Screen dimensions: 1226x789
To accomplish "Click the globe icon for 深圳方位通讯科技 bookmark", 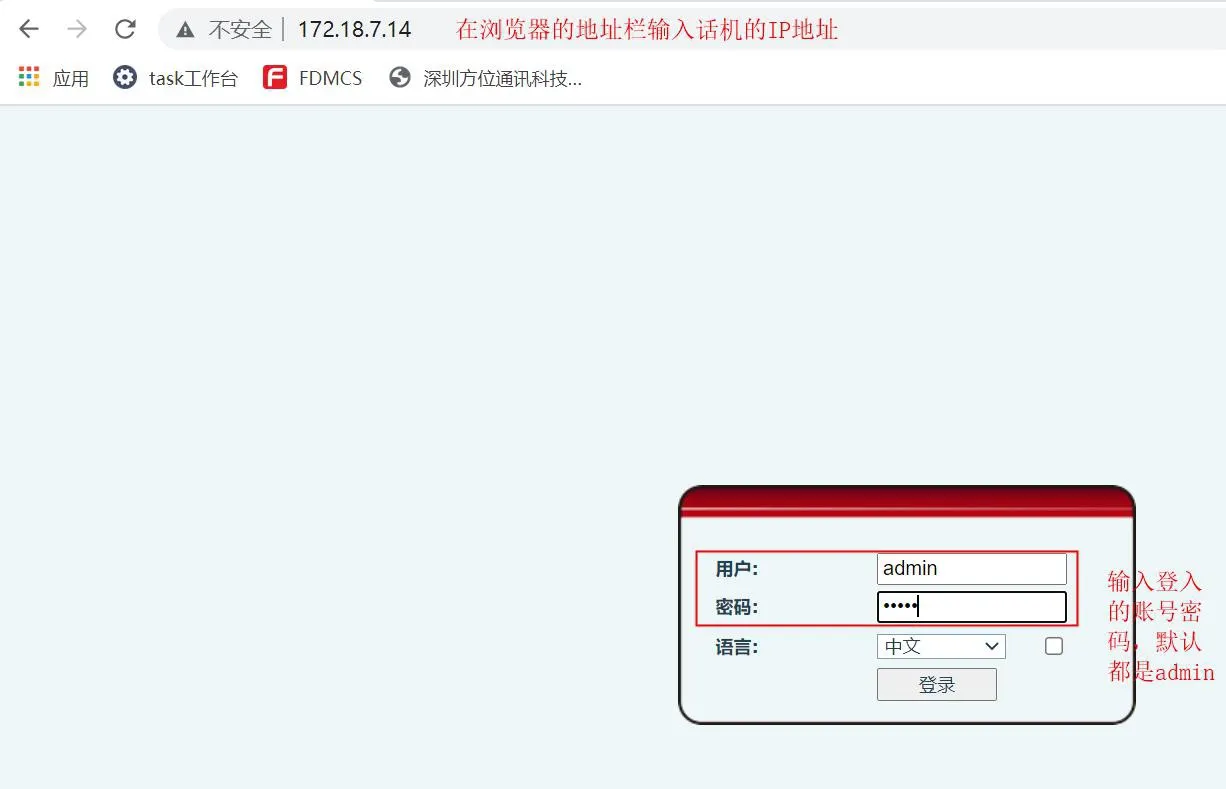I will (400, 77).
